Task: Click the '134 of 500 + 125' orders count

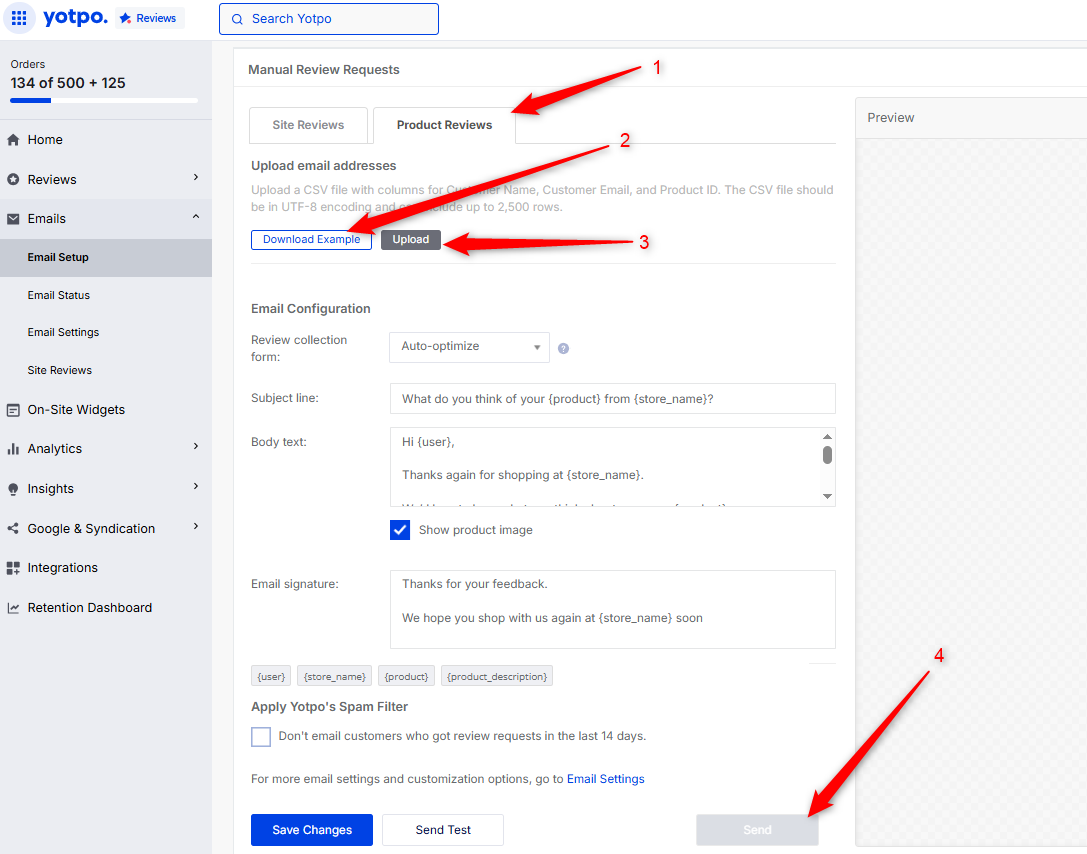Action: 68,83
